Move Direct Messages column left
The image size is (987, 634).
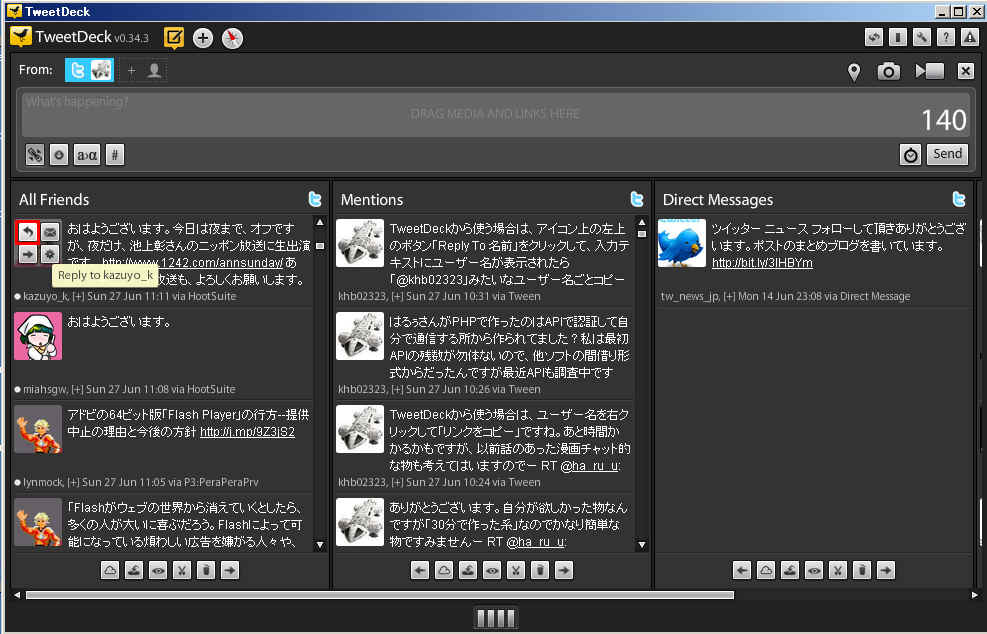pos(742,570)
